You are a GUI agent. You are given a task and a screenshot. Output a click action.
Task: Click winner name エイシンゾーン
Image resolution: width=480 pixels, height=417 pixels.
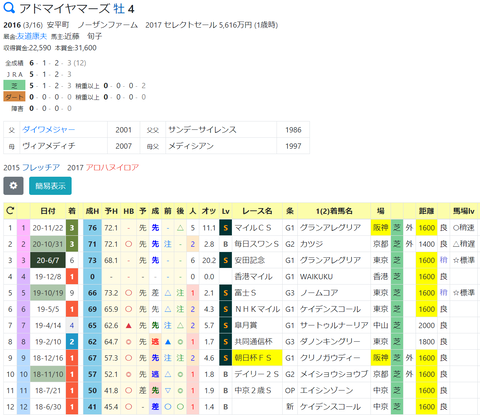pyautogui.click(x=326, y=390)
